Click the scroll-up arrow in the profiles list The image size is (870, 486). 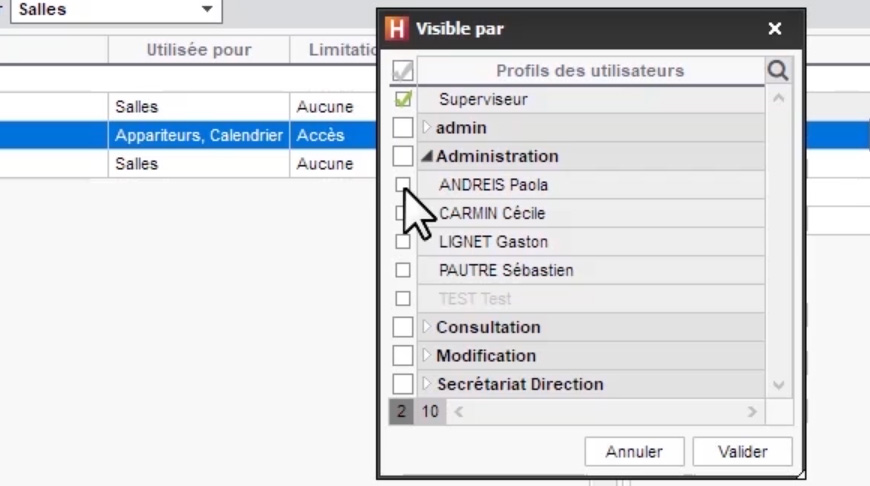[x=778, y=99]
